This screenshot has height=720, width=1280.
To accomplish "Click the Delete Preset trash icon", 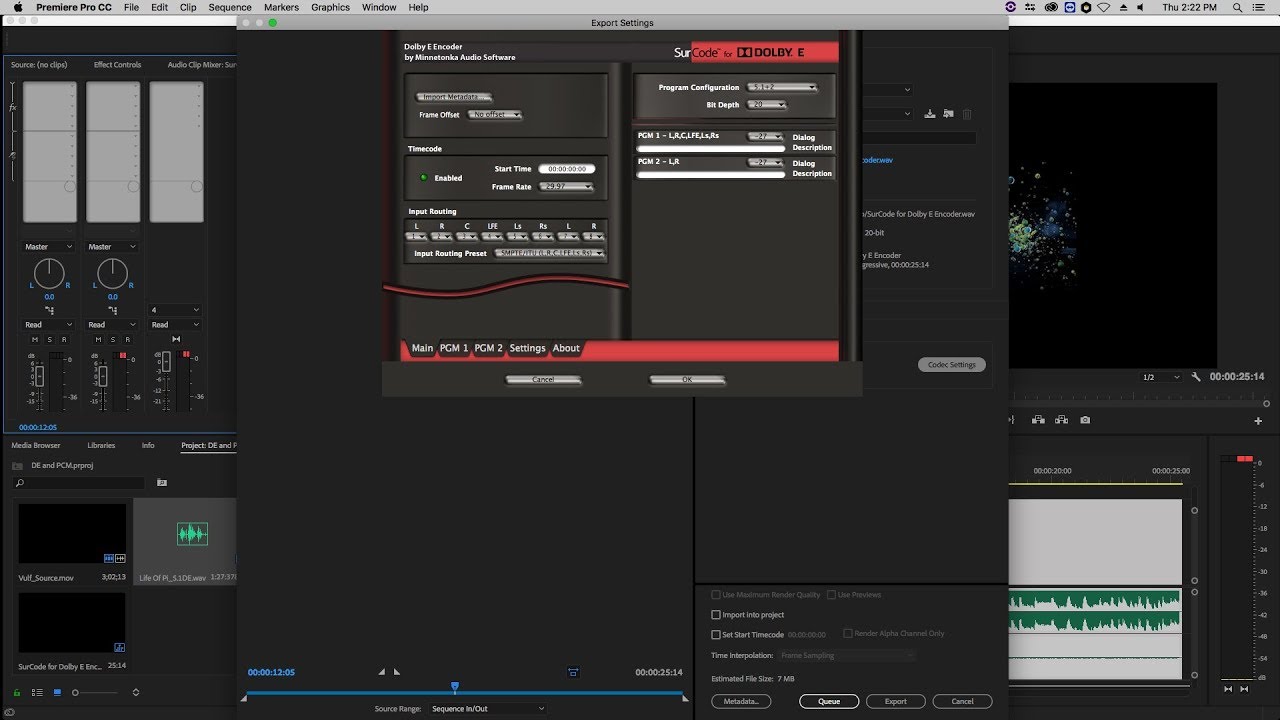I will coord(967,114).
